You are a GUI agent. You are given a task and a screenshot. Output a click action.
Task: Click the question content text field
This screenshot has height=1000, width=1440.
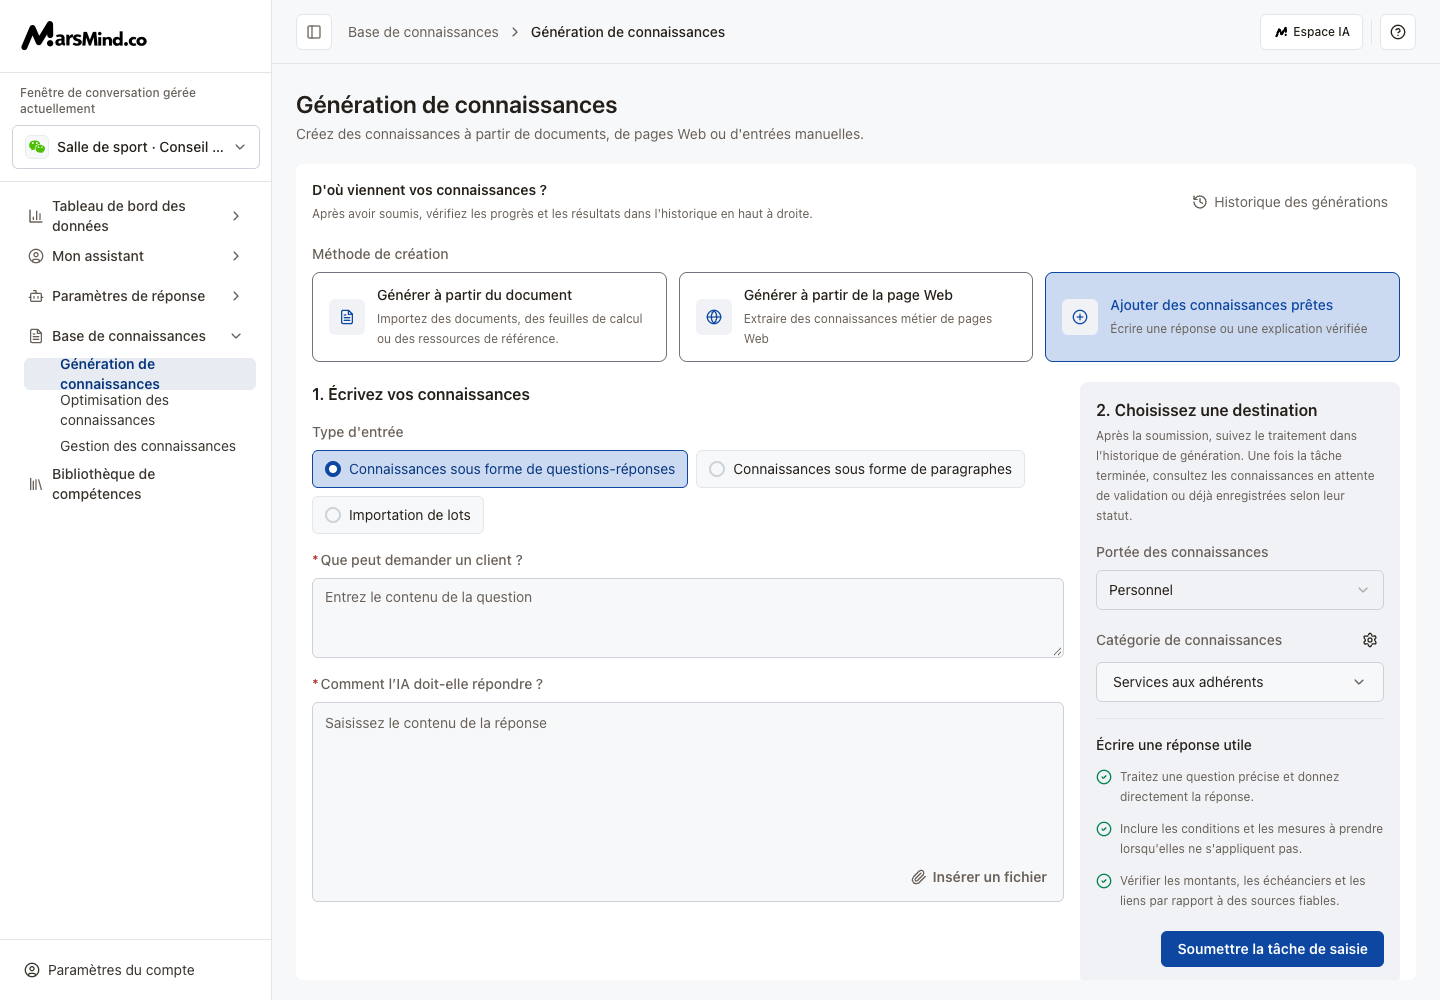688,618
